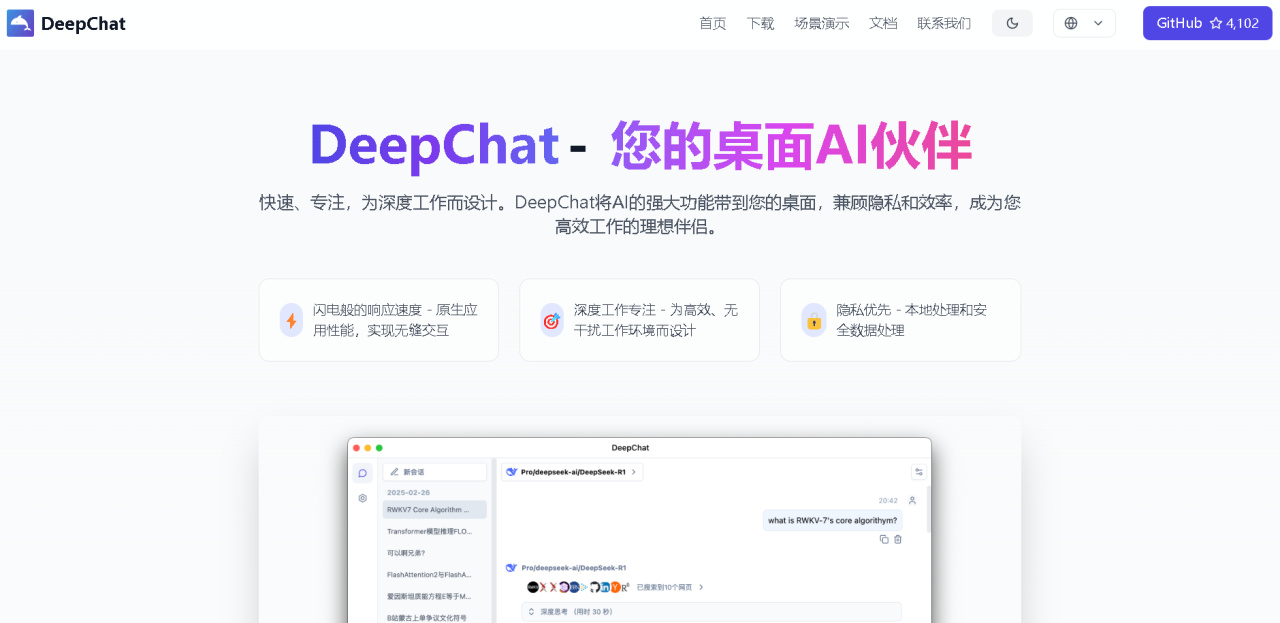Open the 场景演示 nav item
The height and width of the screenshot is (623, 1280).
tap(822, 23)
